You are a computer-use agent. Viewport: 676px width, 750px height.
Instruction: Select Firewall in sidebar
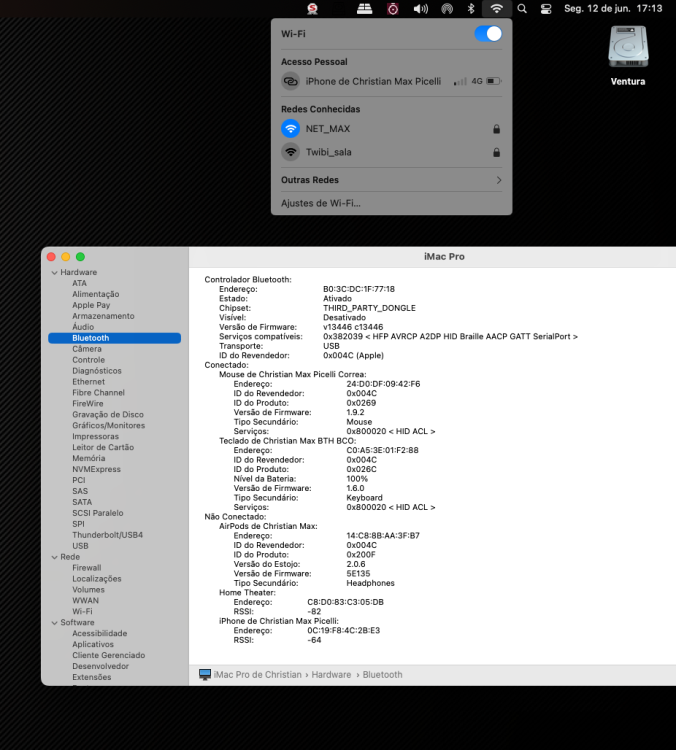coord(87,568)
